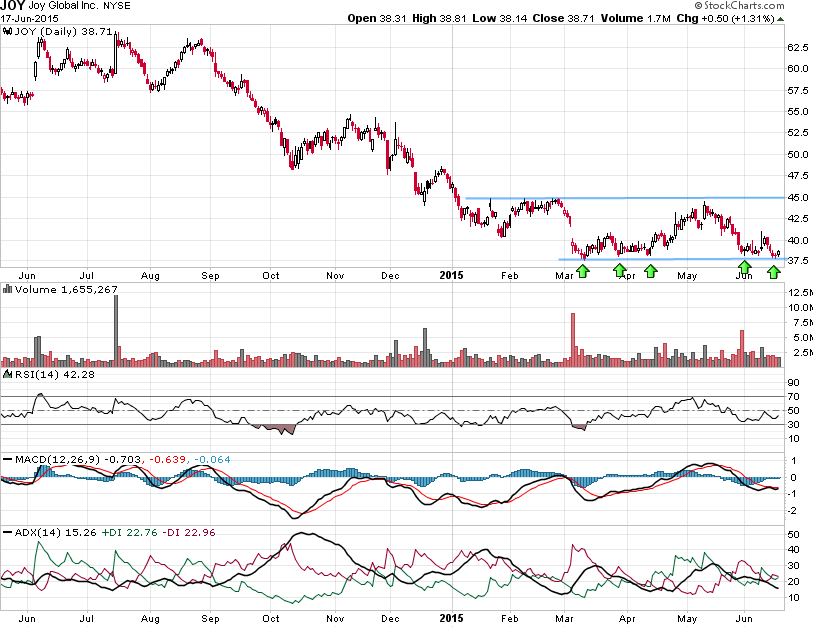Click the red '-DI 22.96' legend value
Image resolution: width=813 pixels, height=627 pixels.
(189, 533)
